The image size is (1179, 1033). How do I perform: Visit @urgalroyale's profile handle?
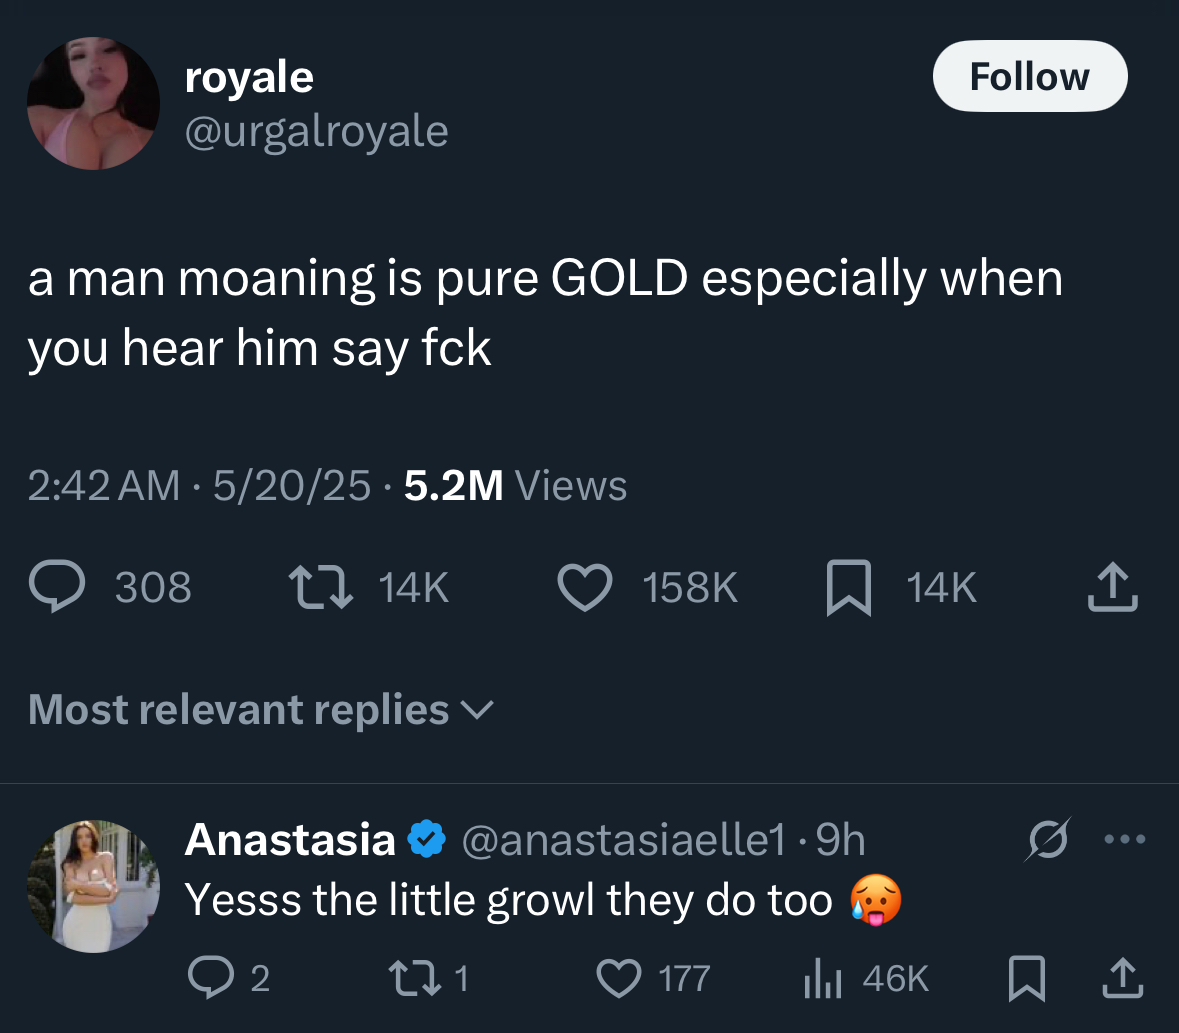(316, 131)
